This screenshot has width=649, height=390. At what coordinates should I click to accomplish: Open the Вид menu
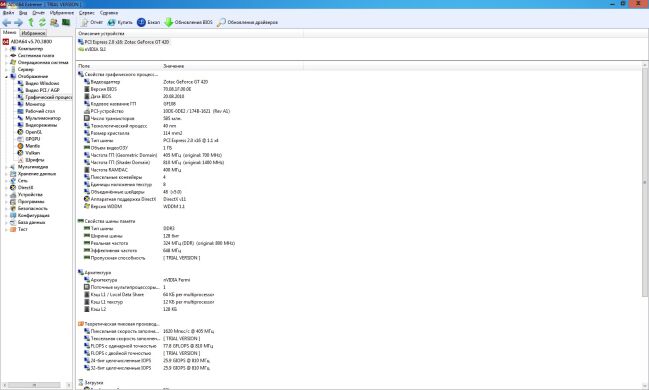click(x=23, y=13)
